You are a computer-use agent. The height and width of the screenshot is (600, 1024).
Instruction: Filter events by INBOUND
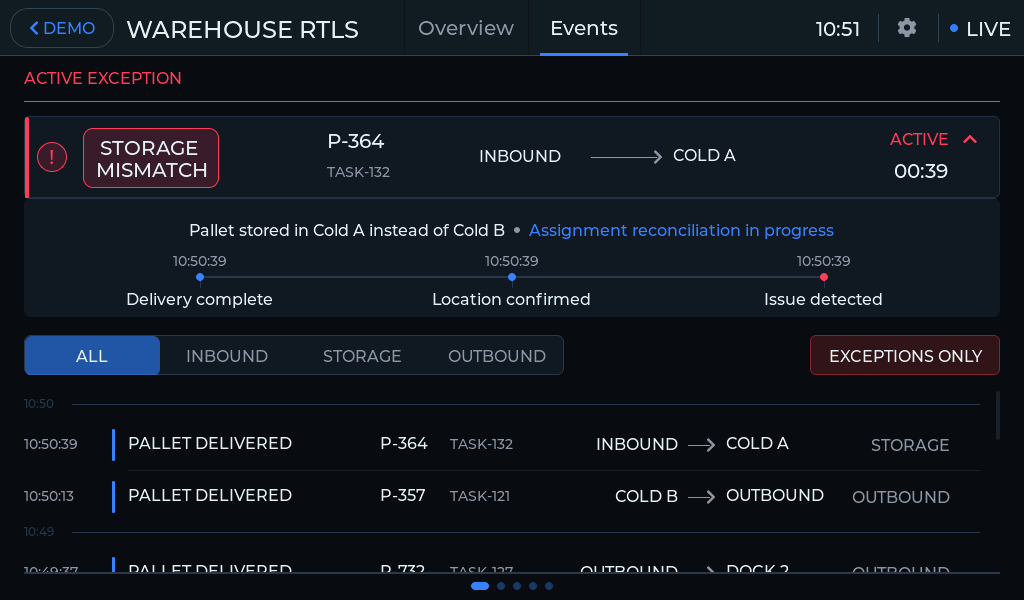[x=227, y=356]
